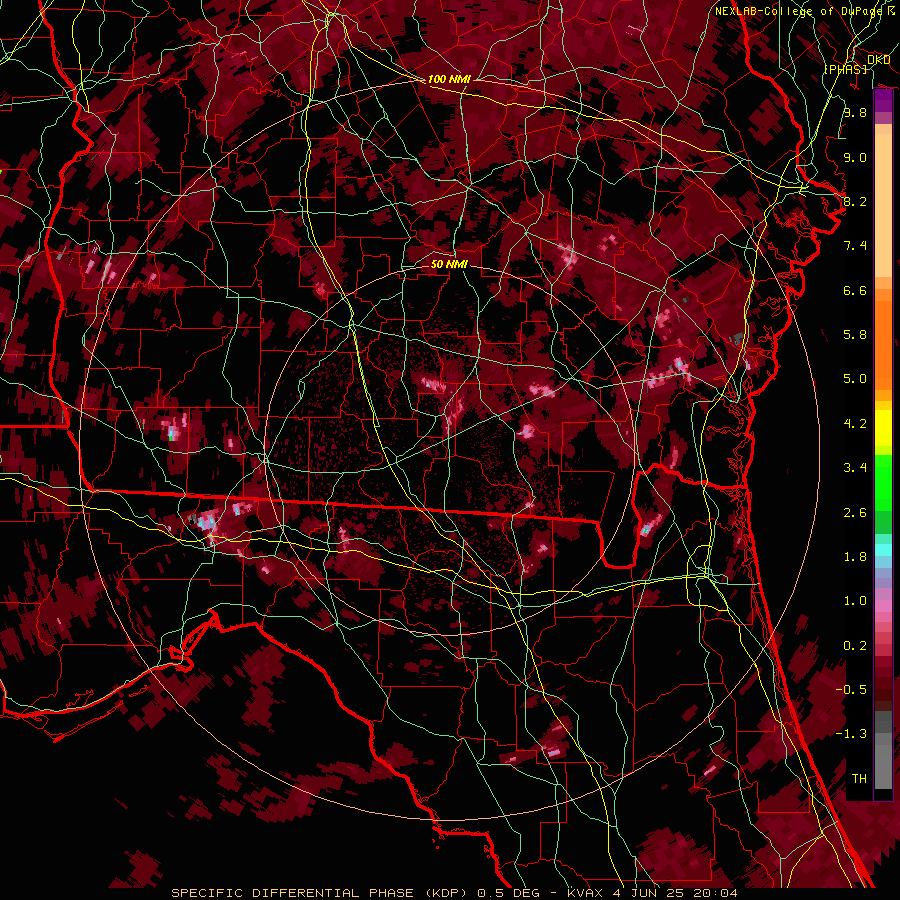Image resolution: width=900 pixels, height=900 pixels.
Task: Click the 0.2 legend value
Action: click(x=855, y=646)
